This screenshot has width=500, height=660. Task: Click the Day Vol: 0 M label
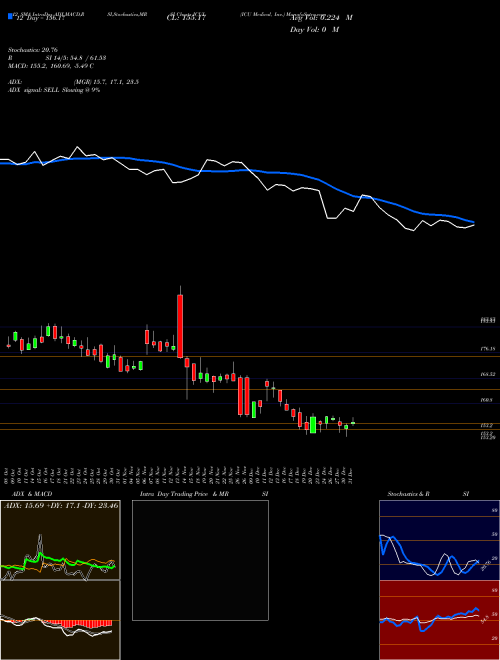pos(314,30)
